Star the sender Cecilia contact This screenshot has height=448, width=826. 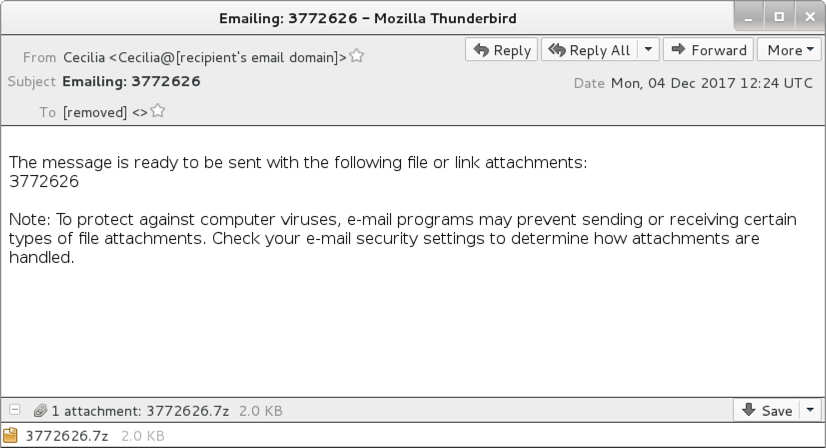pos(357,56)
